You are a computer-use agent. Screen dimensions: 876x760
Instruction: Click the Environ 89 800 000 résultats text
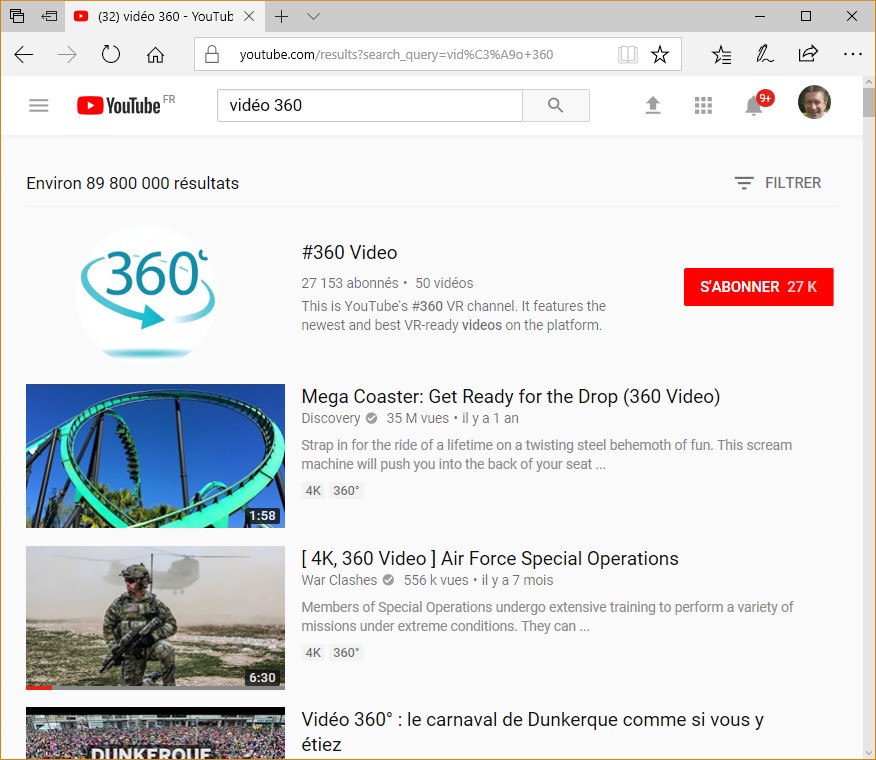[x=132, y=183]
